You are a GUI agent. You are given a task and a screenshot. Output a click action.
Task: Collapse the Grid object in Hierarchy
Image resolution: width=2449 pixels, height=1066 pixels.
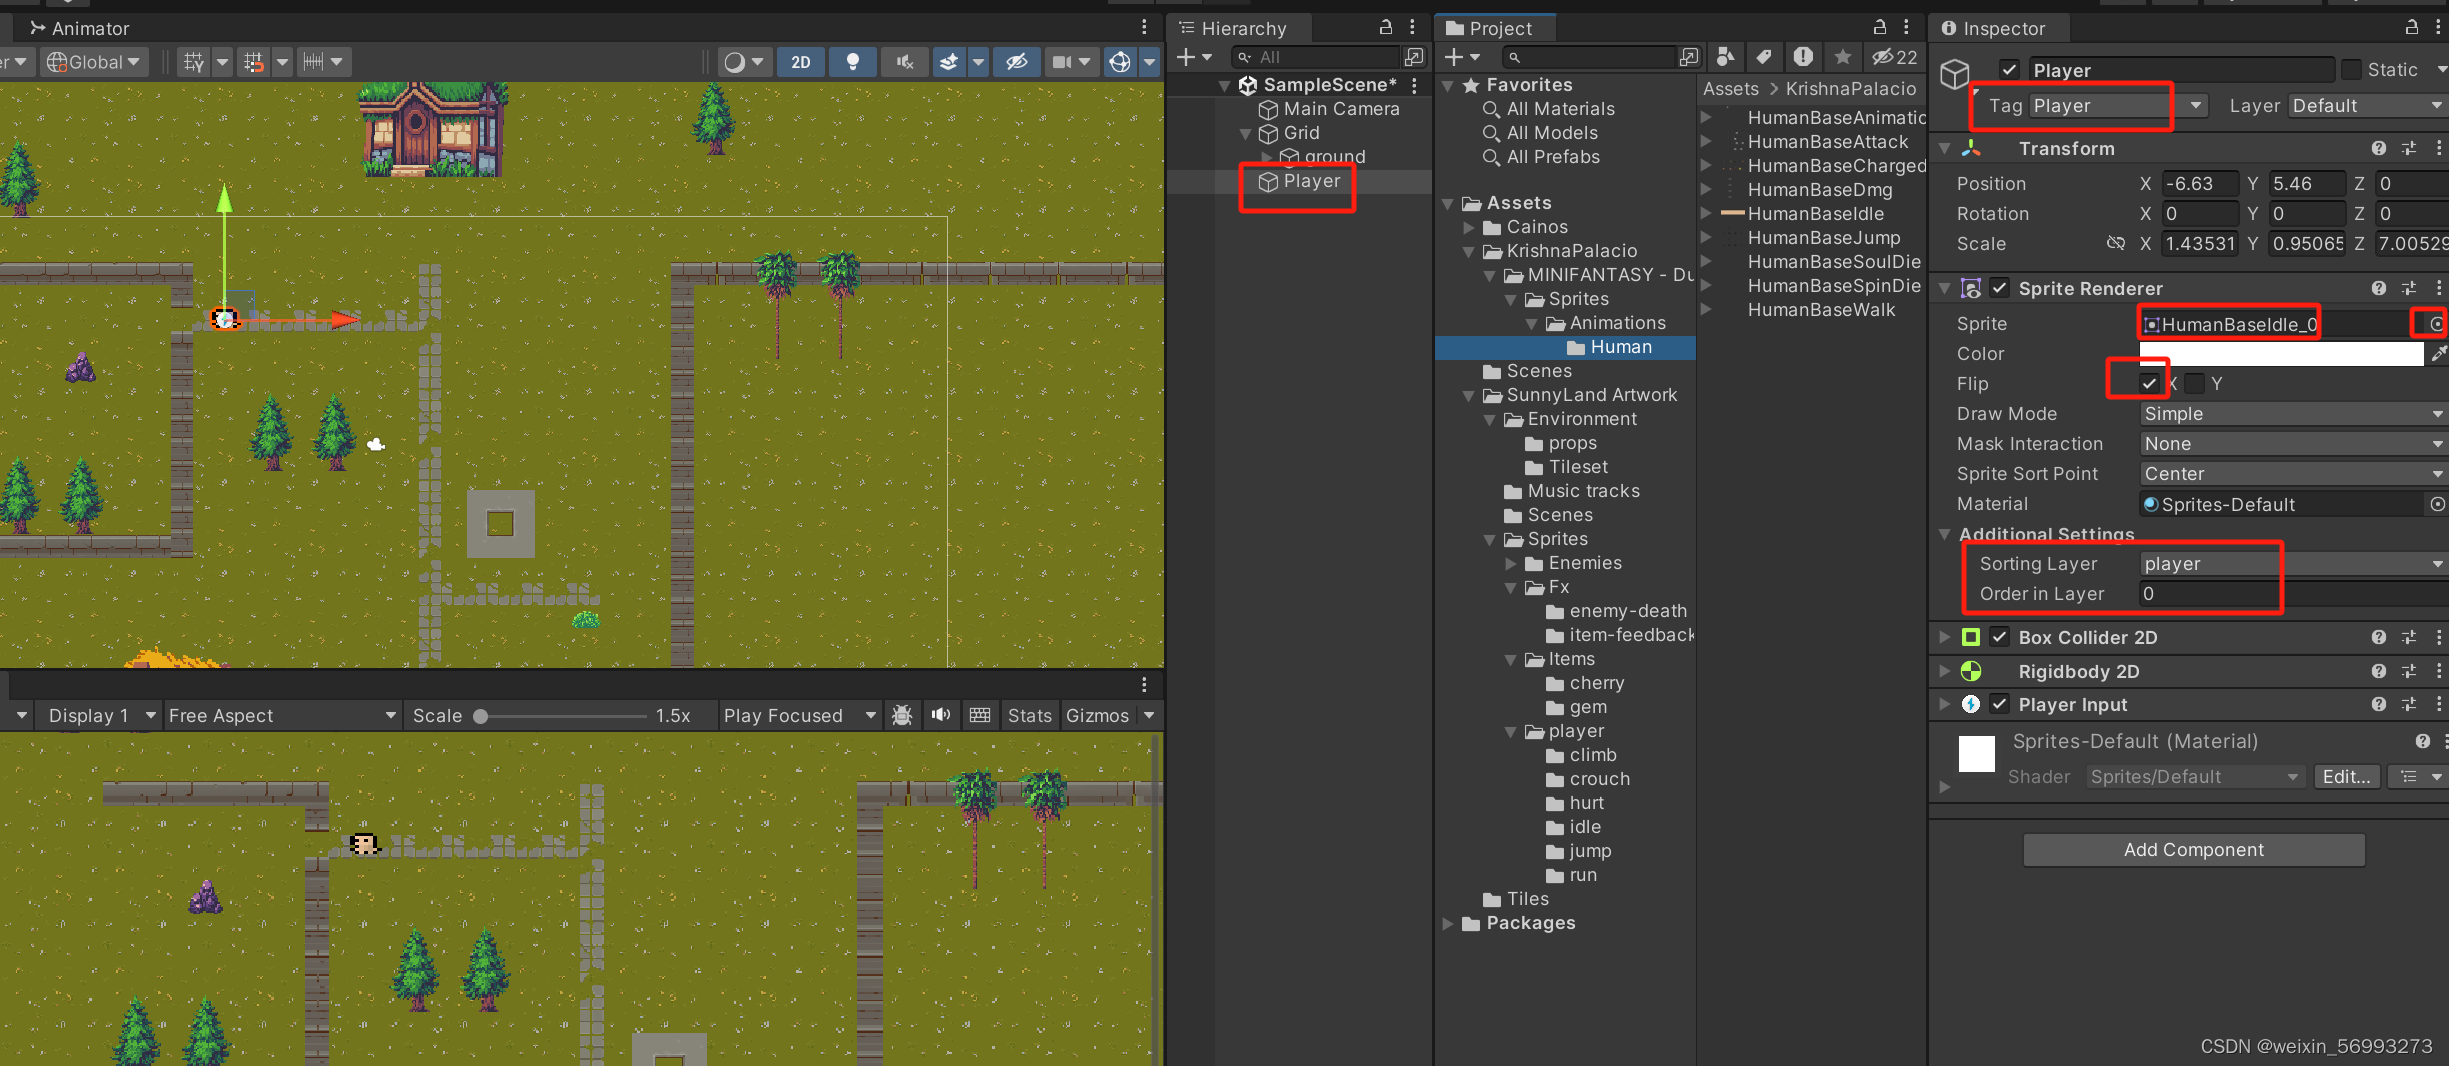click(x=1245, y=134)
